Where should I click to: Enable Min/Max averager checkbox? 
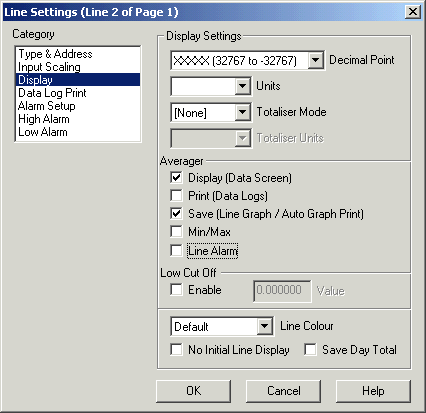[x=176, y=232]
